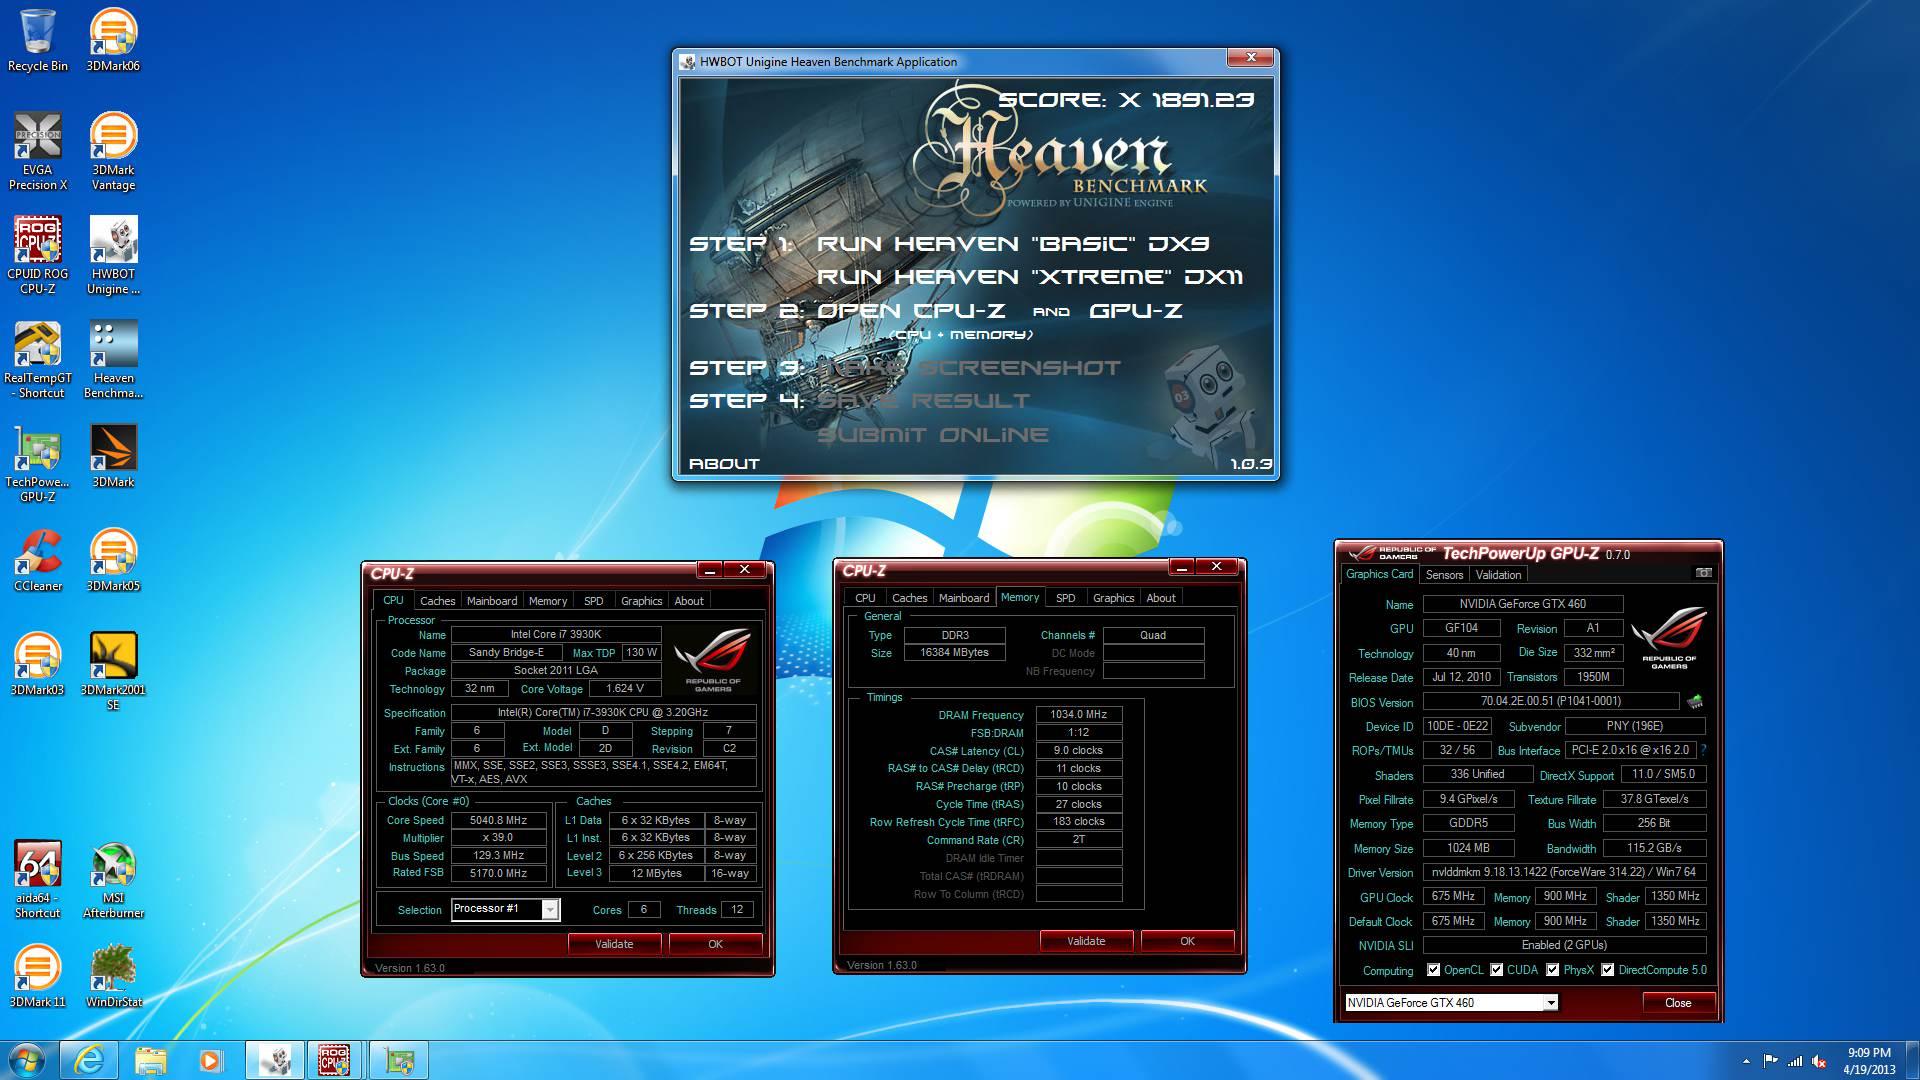Click the volume icon in system tray
This screenshot has height=1080, width=1920.
1820,1061
